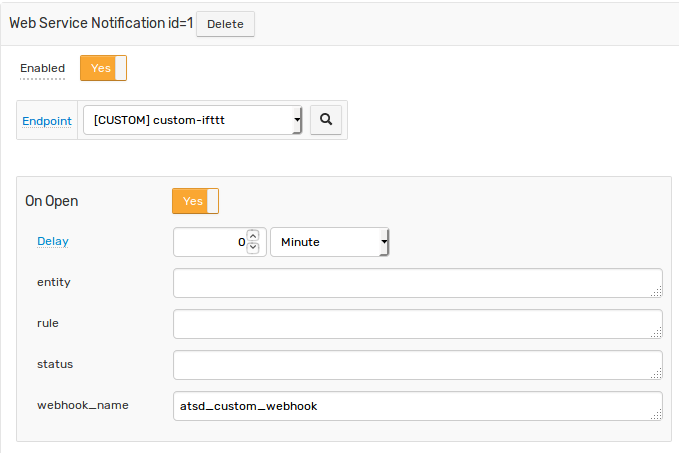Image resolution: width=679 pixels, height=453 pixels.
Task: Toggle the On Open switch
Action: [x=195, y=201]
